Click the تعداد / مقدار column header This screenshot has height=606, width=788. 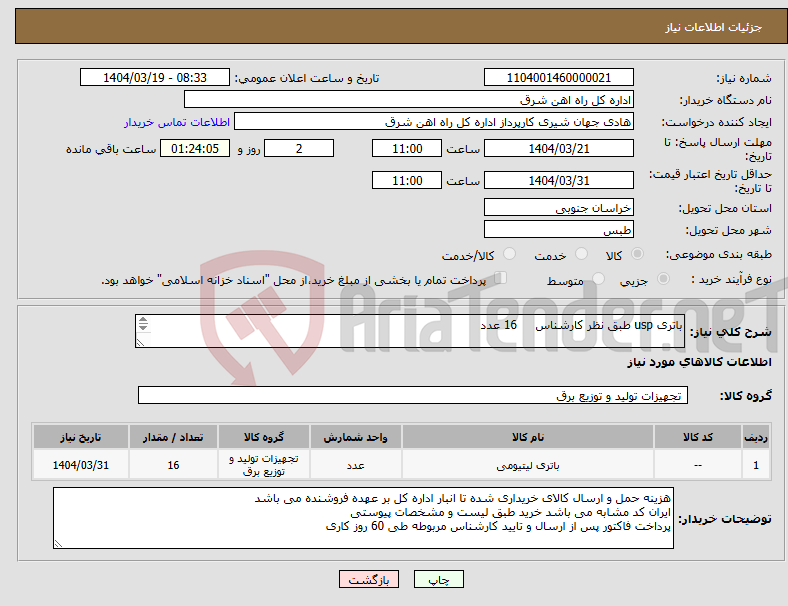point(173,437)
